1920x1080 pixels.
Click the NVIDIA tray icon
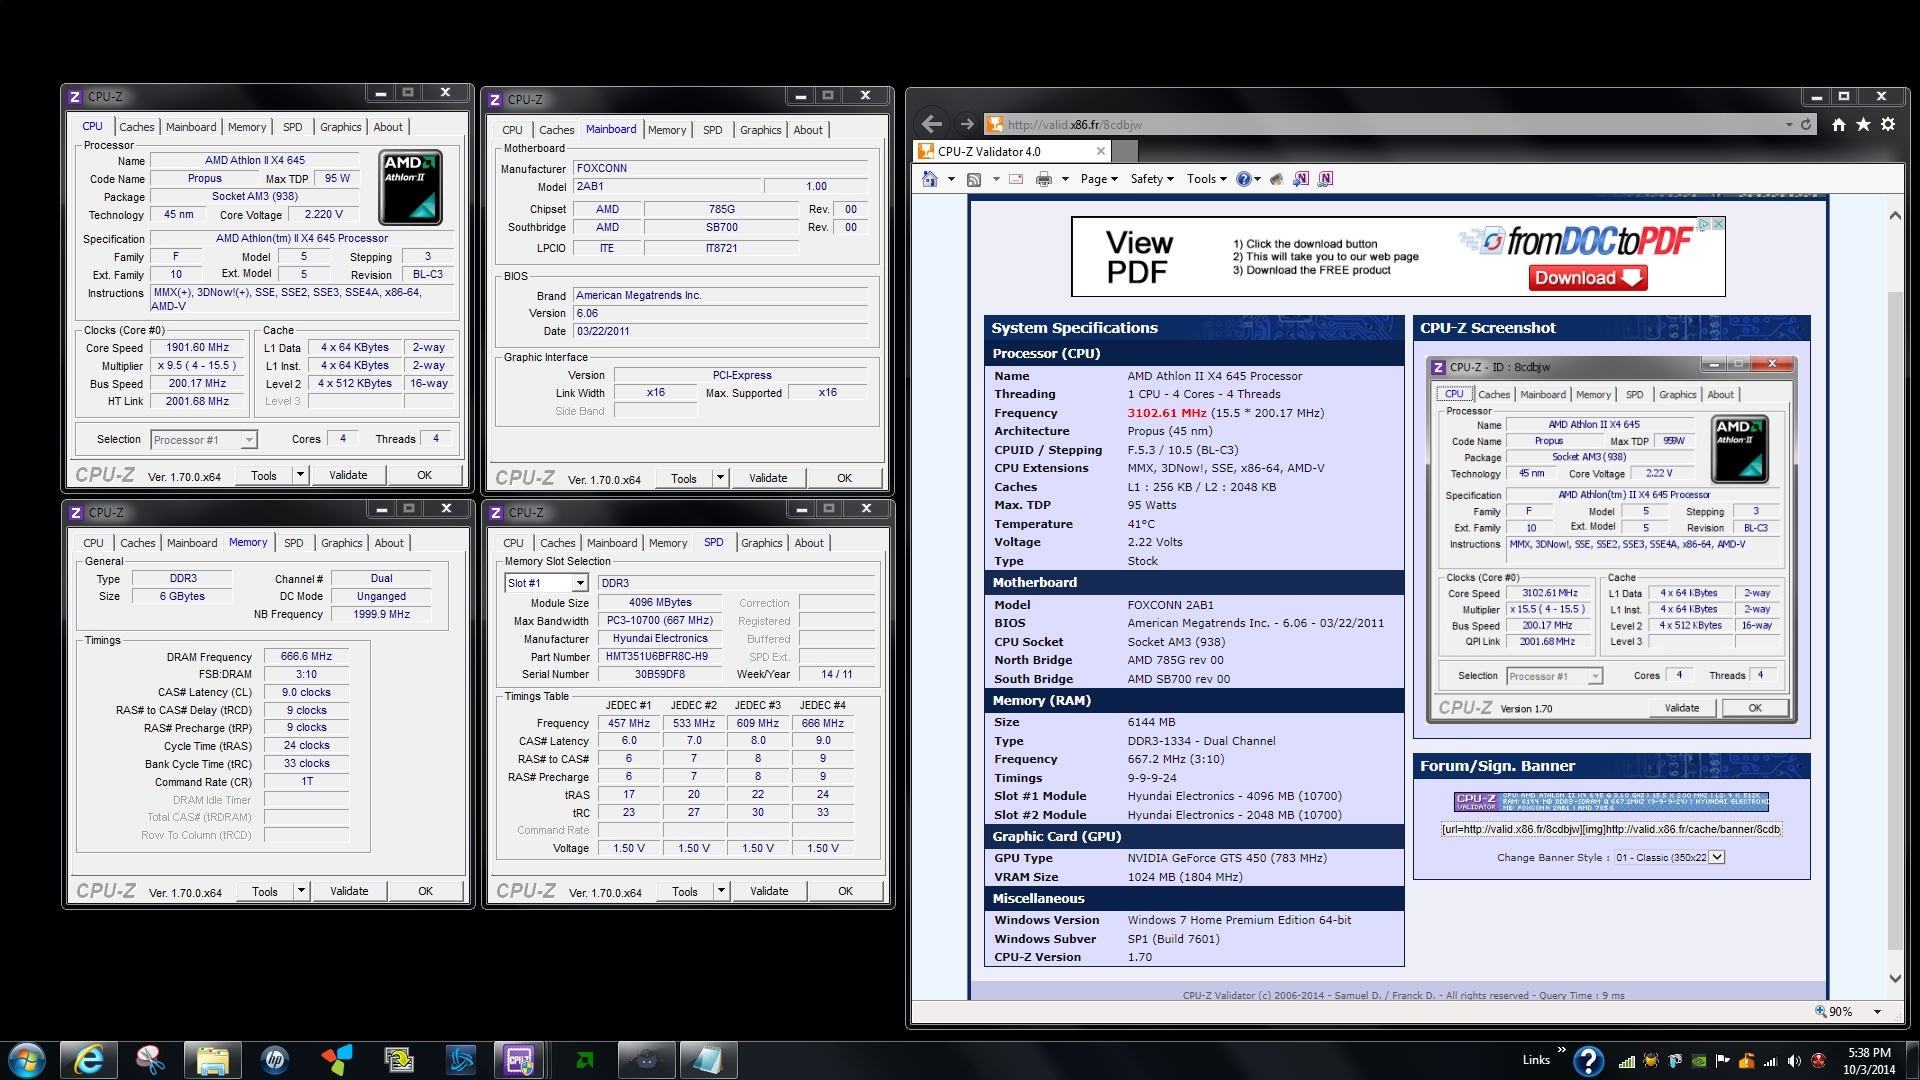[x=1699, y=1061]
